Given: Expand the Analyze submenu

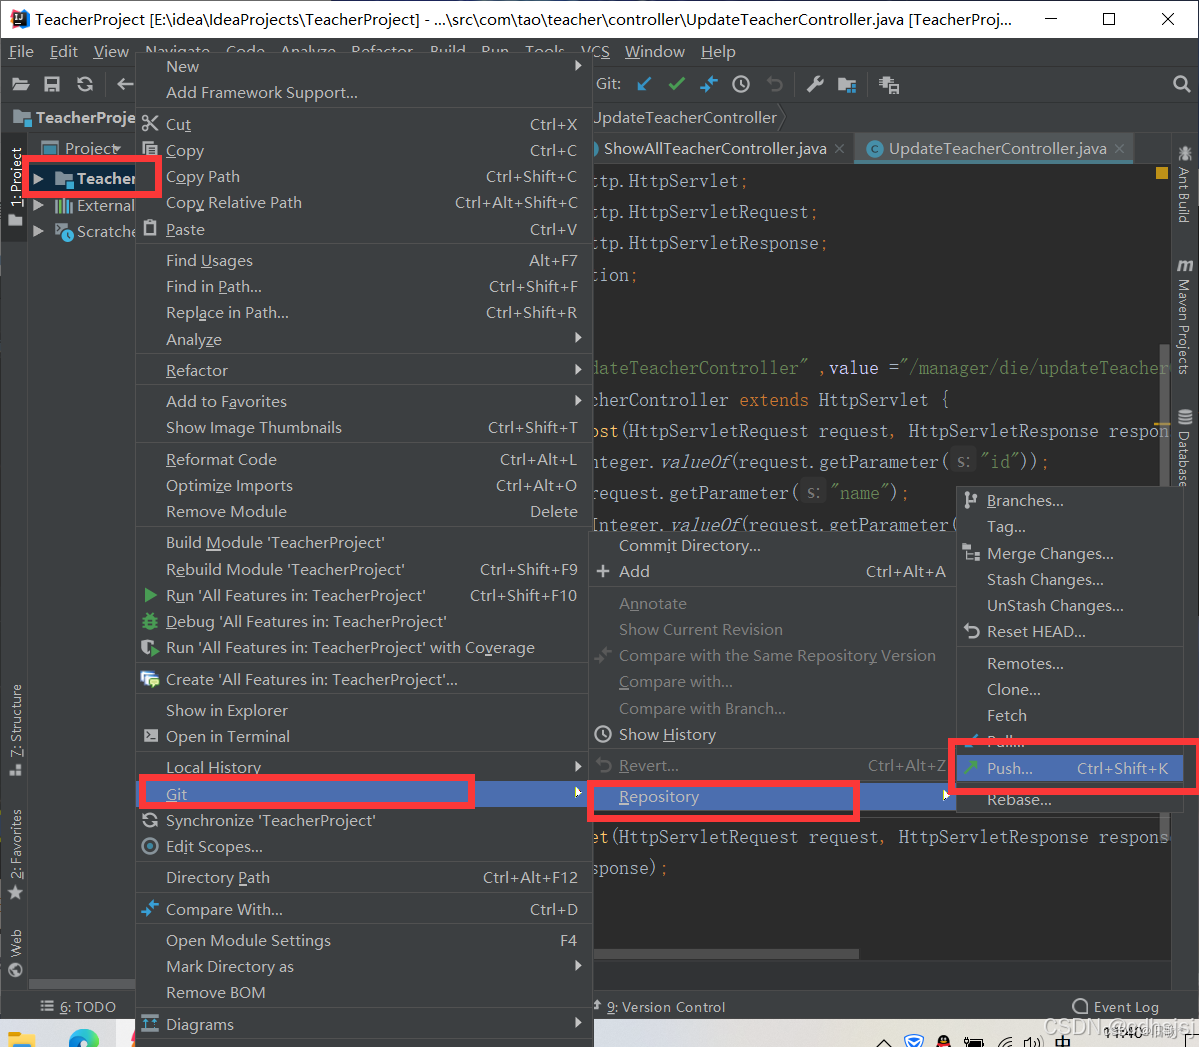Looking at the screenshot, I should (364, 339).
